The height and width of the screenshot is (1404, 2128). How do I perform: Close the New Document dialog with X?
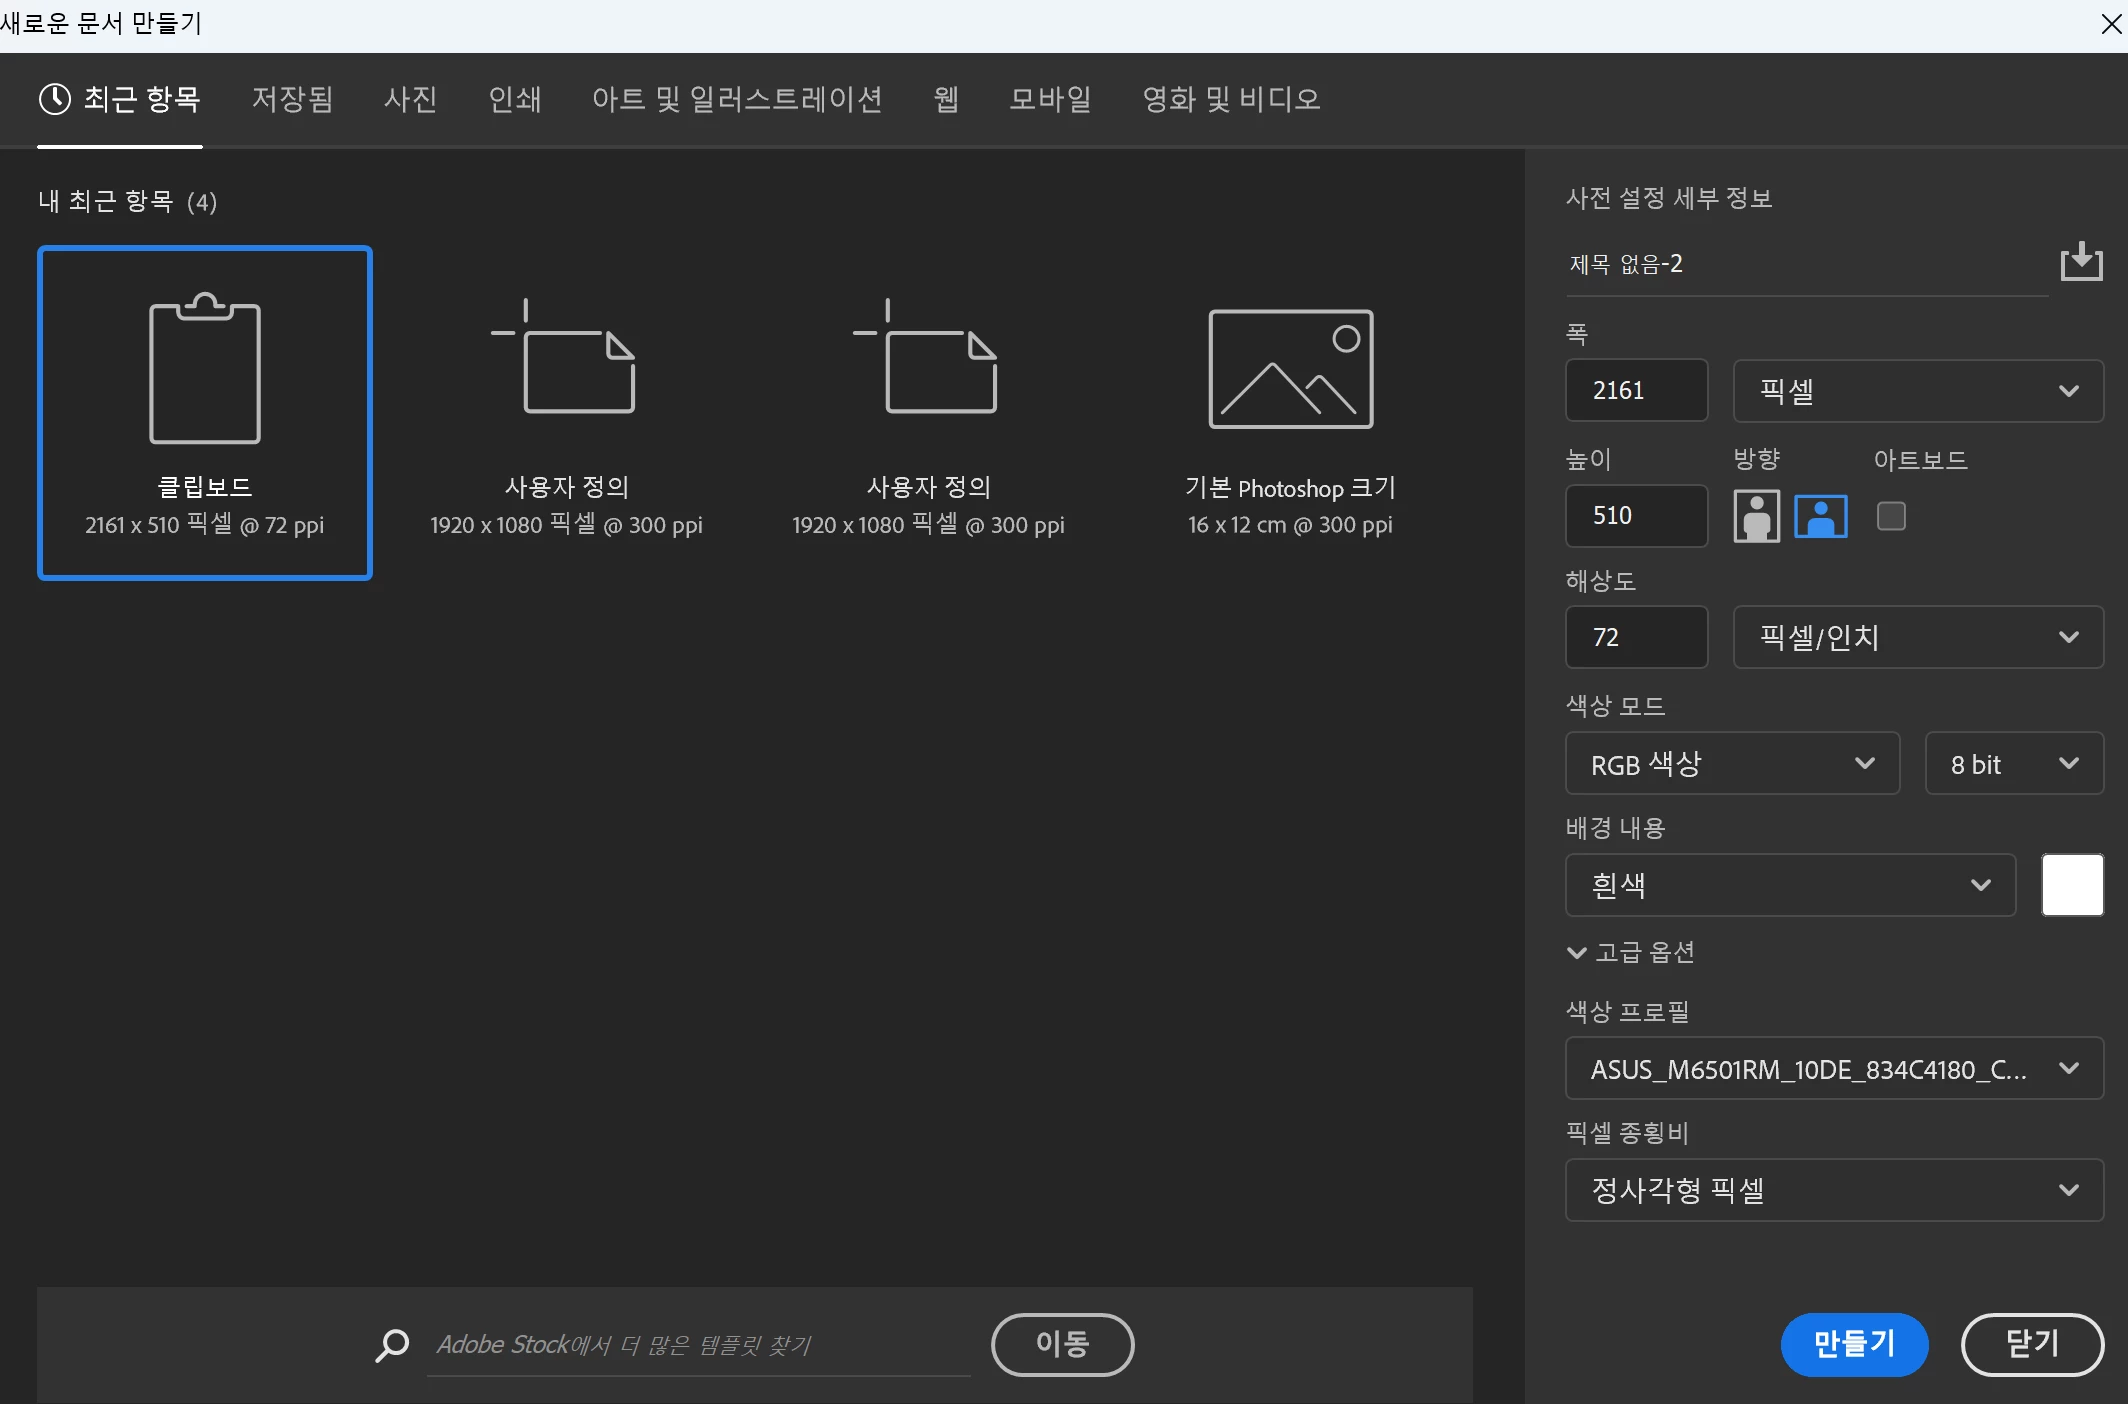point(2111,24)
